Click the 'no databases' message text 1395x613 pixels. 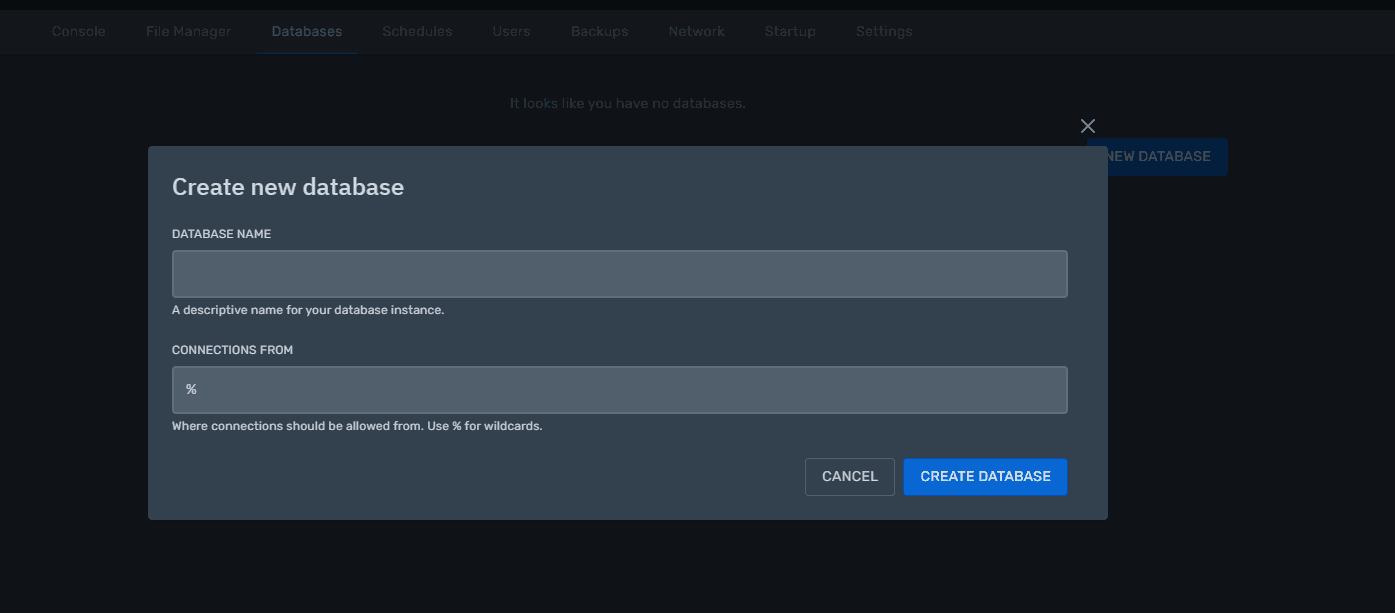pyautogui.click(x=627, y=103)
